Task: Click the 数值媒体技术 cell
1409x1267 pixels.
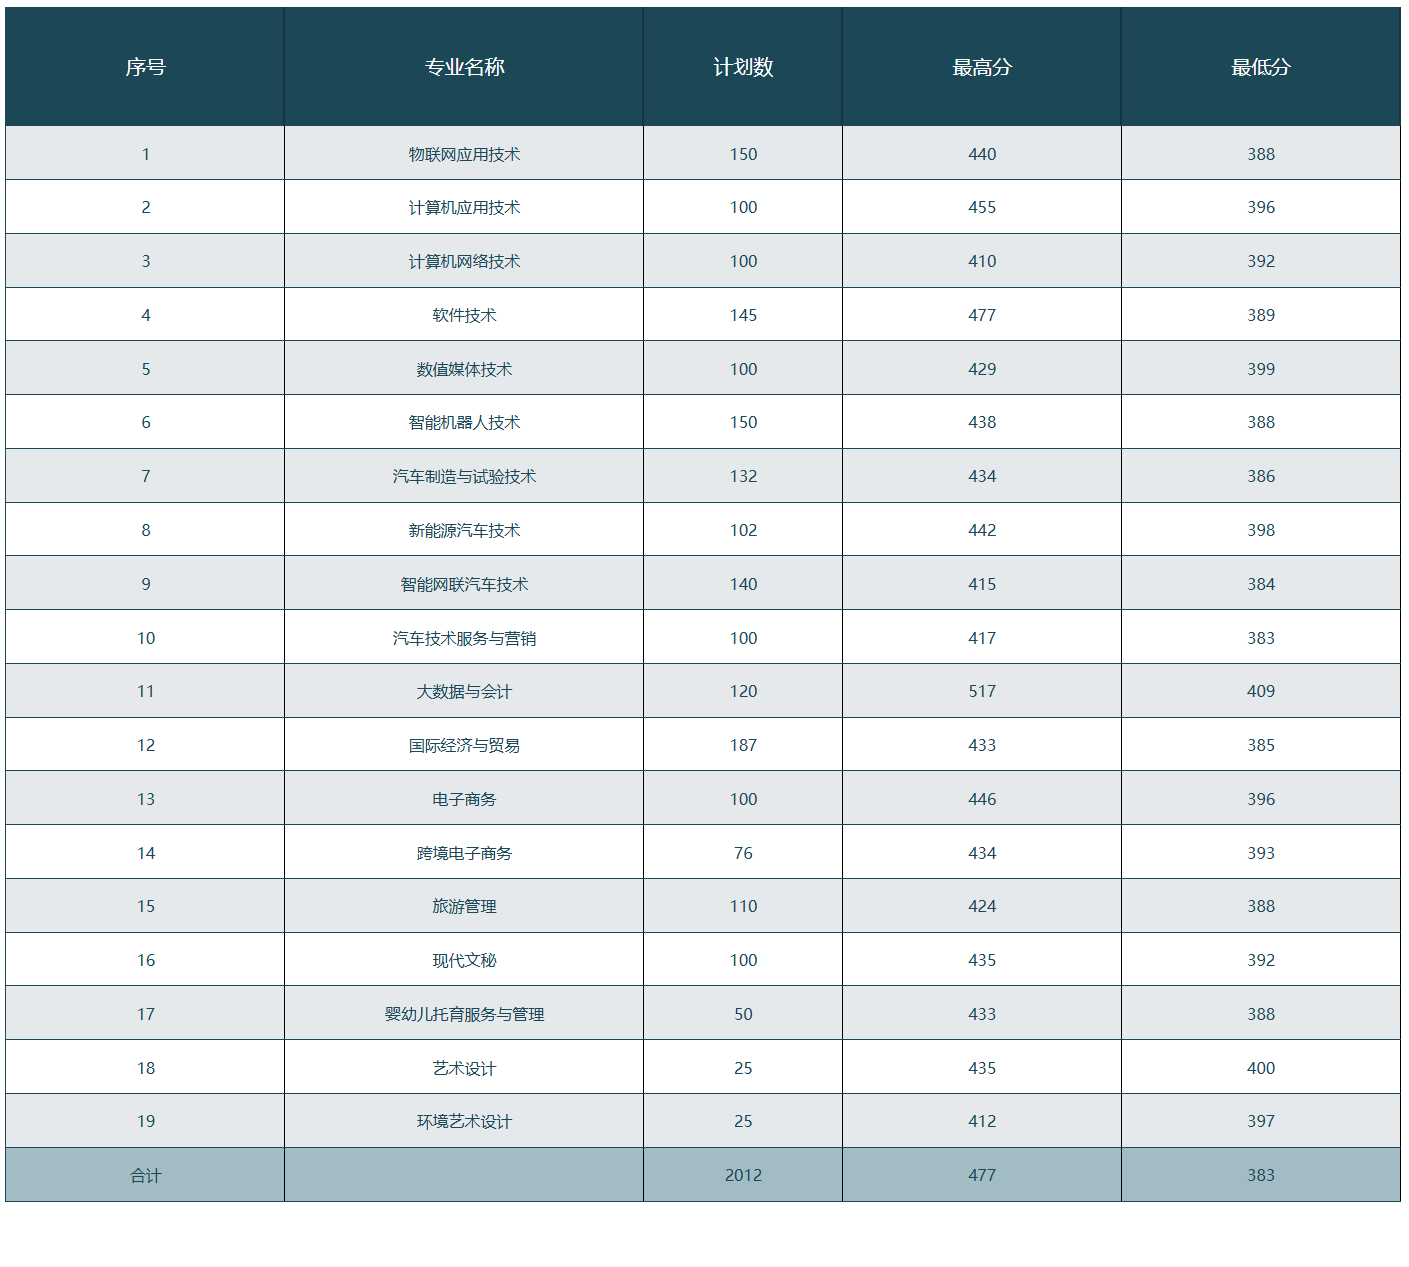Action: tap(464, 369)
